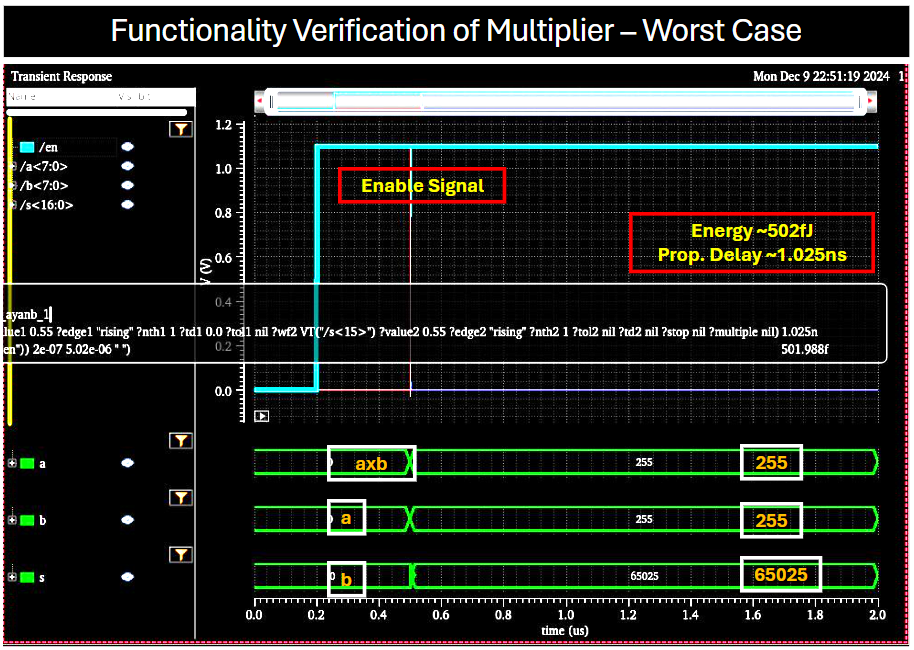
Task: Select the Transient Response window title
Action: [x=61, y=76]
